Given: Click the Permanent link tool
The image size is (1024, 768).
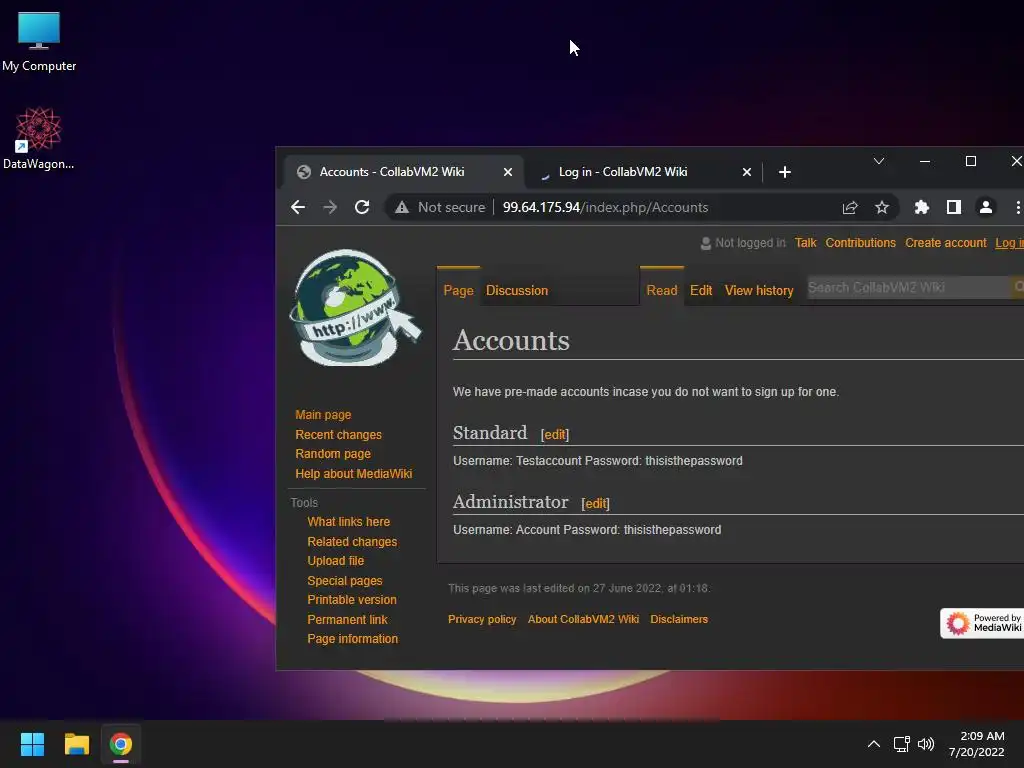Looking at the screenshot, I should pyautogui.click(x=347, y=620).
